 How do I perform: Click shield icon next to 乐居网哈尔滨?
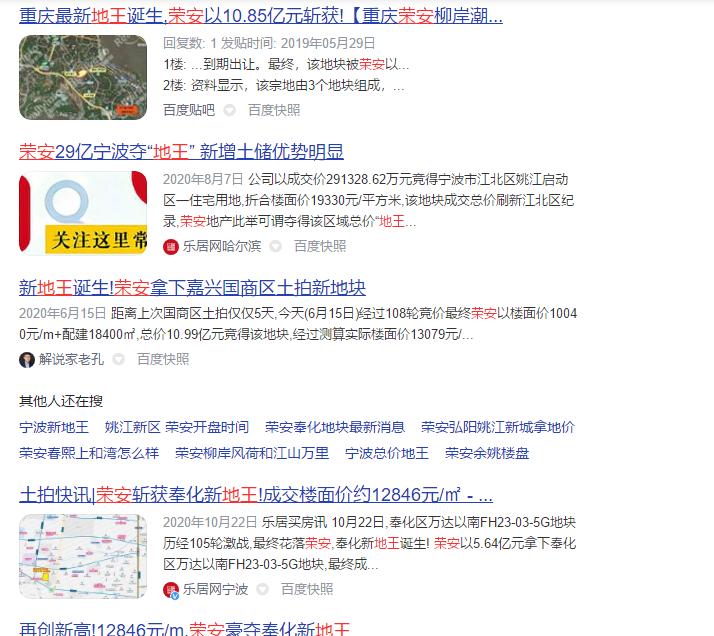tap(275, 246)
